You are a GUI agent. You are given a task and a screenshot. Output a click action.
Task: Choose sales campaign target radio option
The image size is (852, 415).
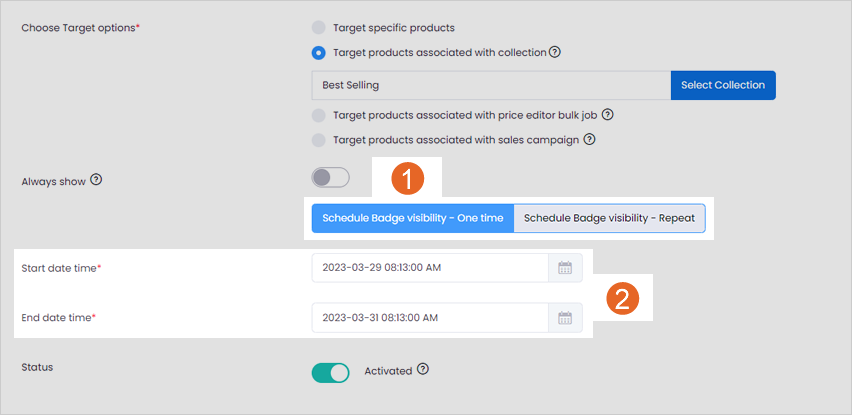318,140
